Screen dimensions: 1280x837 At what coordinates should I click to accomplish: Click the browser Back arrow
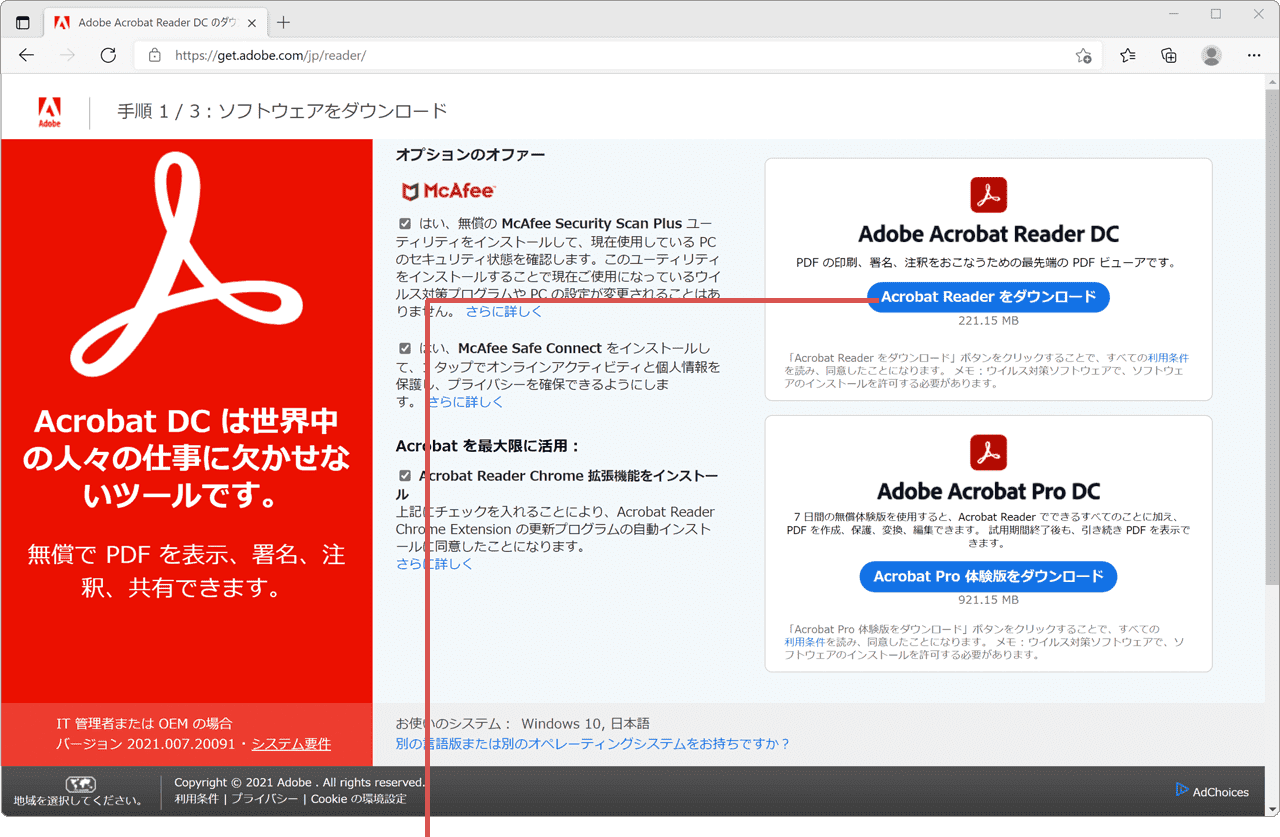click(27, 55)
